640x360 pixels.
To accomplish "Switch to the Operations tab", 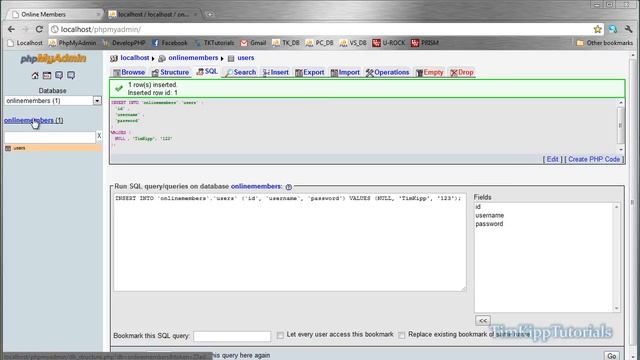I will click(x=387, y=72).
